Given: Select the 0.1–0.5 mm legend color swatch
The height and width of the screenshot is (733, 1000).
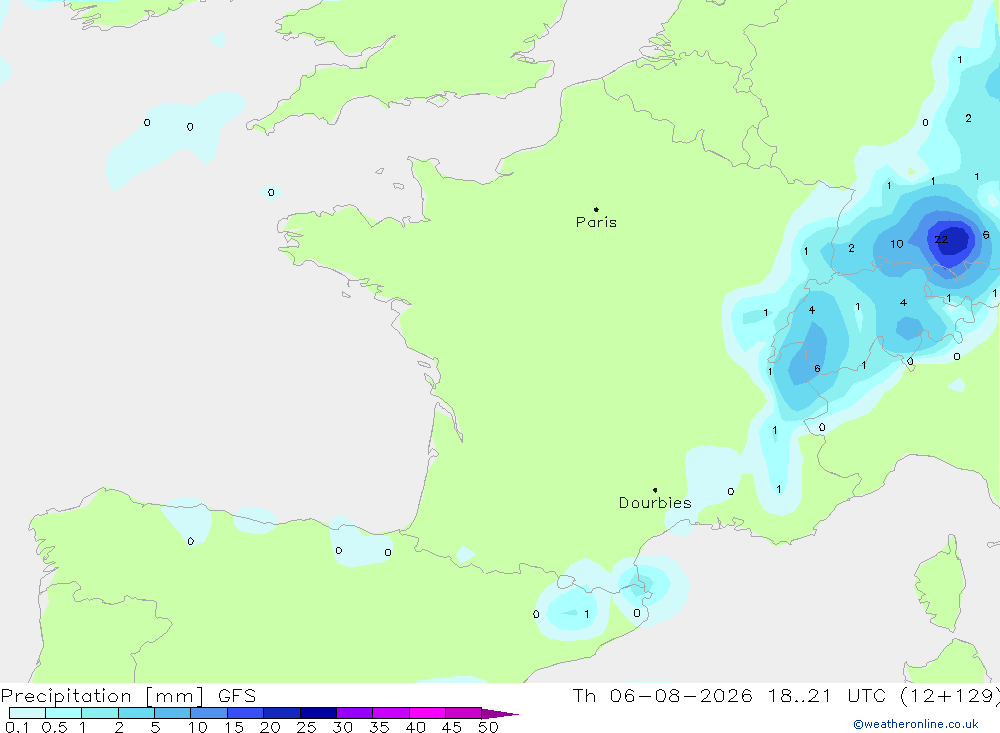Looking at the screenshot, I should [27, 713].
